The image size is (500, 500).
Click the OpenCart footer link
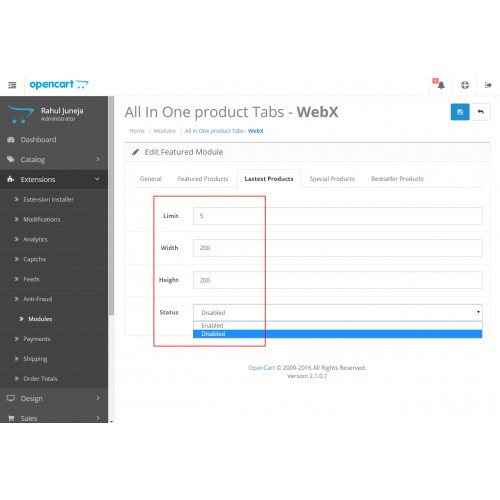(x=261, y=368)
